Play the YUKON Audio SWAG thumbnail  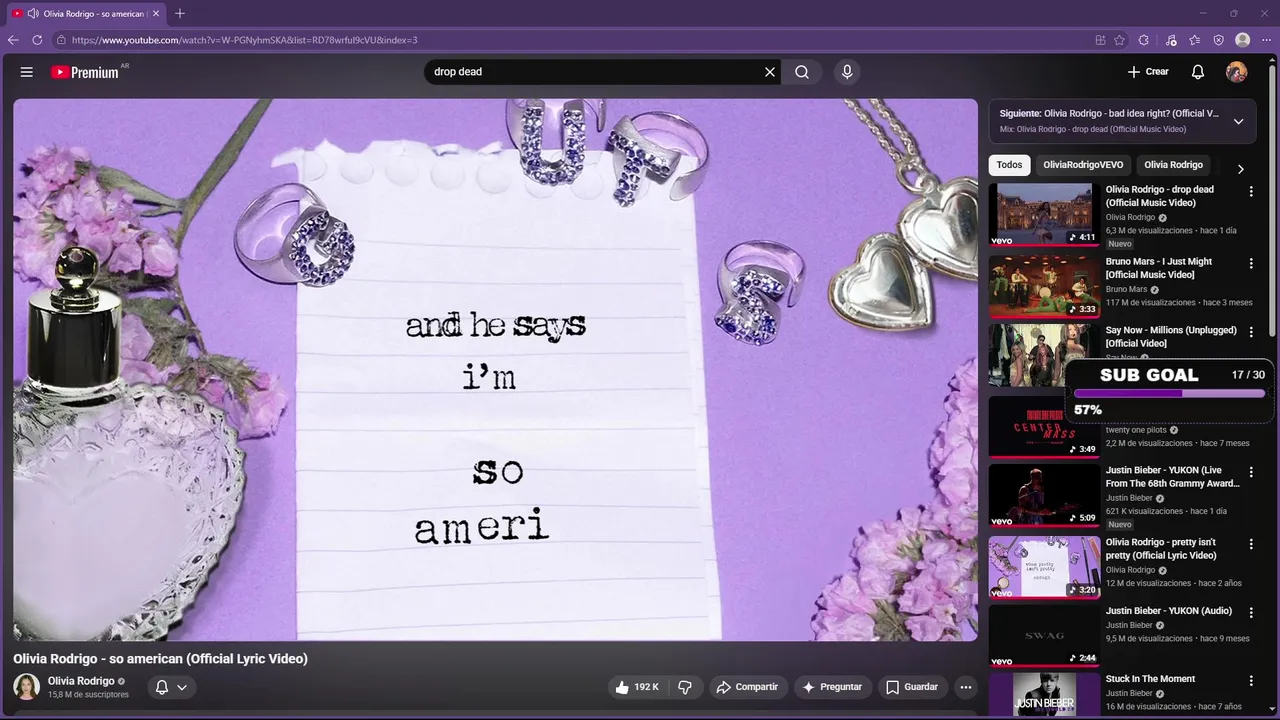coord(1044,635)
